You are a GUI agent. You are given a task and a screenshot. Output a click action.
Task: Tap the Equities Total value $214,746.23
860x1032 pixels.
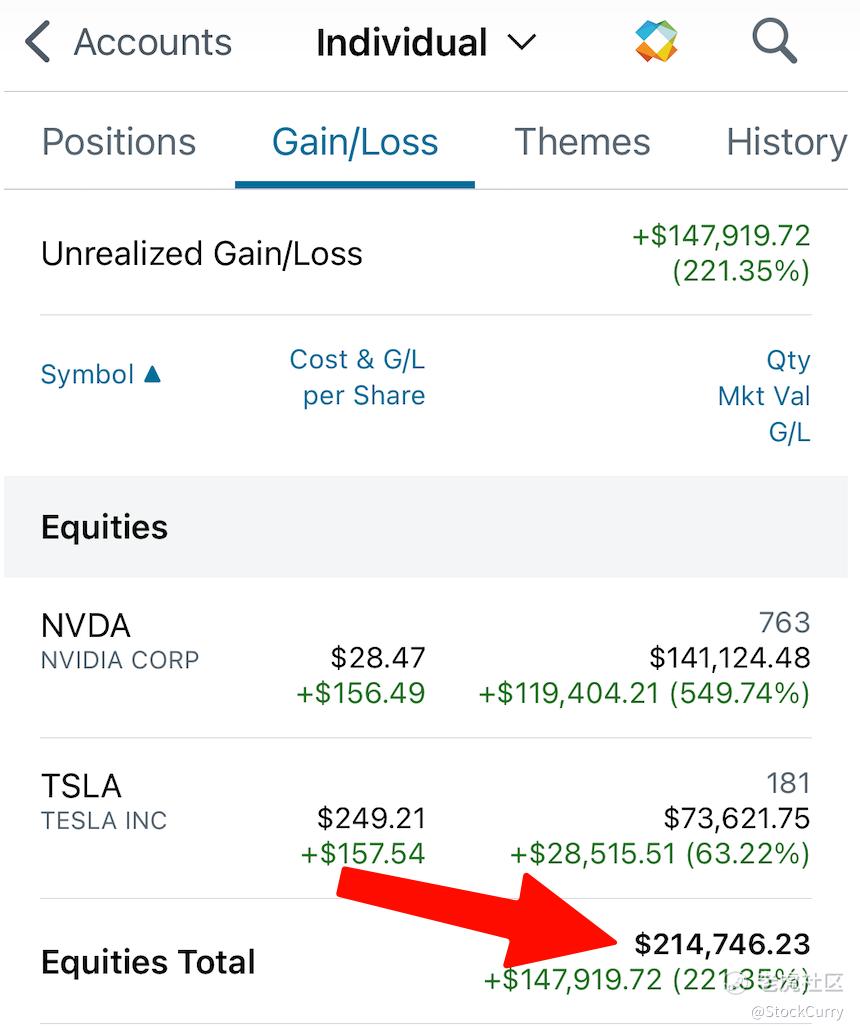722,943
